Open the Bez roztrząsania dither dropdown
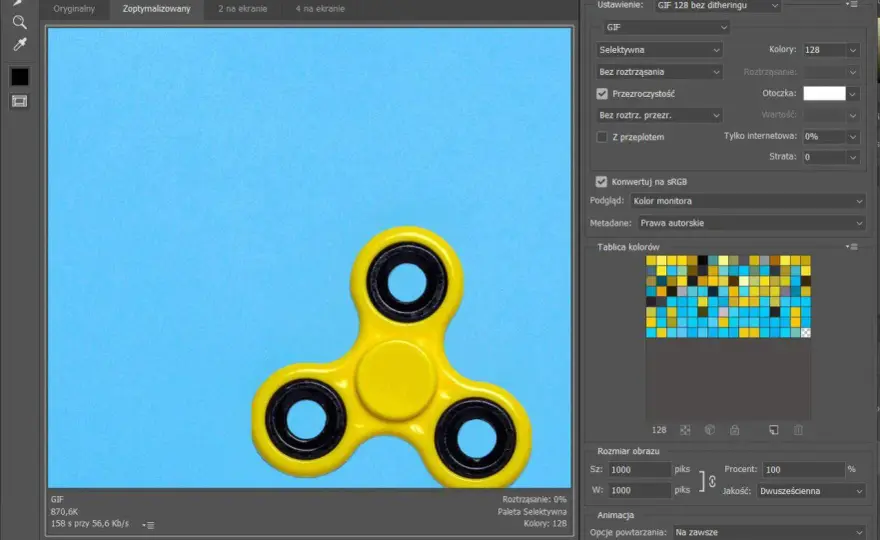 pyautogui.click(x=659, y=72)
